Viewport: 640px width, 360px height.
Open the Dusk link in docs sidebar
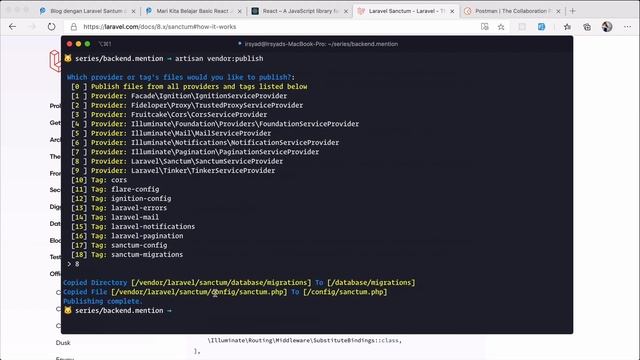63,342
